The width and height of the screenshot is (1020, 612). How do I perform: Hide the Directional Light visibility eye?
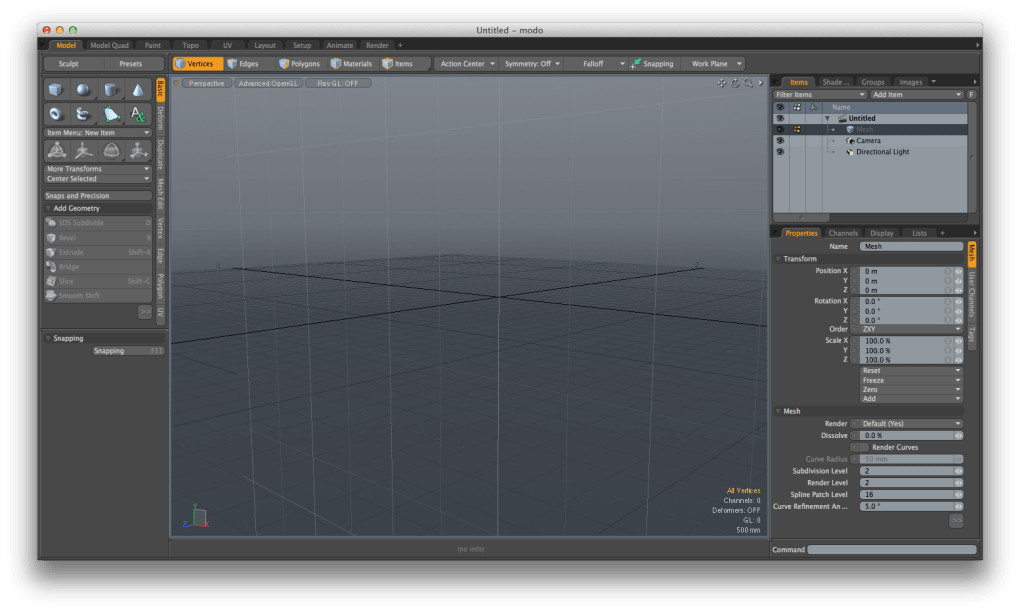coord(780,152)
